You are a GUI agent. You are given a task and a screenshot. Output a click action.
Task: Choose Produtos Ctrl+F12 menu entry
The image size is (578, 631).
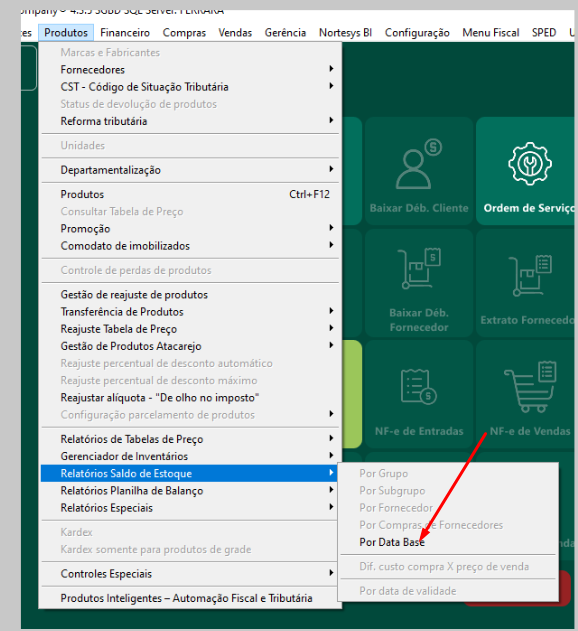pos(190,194)
